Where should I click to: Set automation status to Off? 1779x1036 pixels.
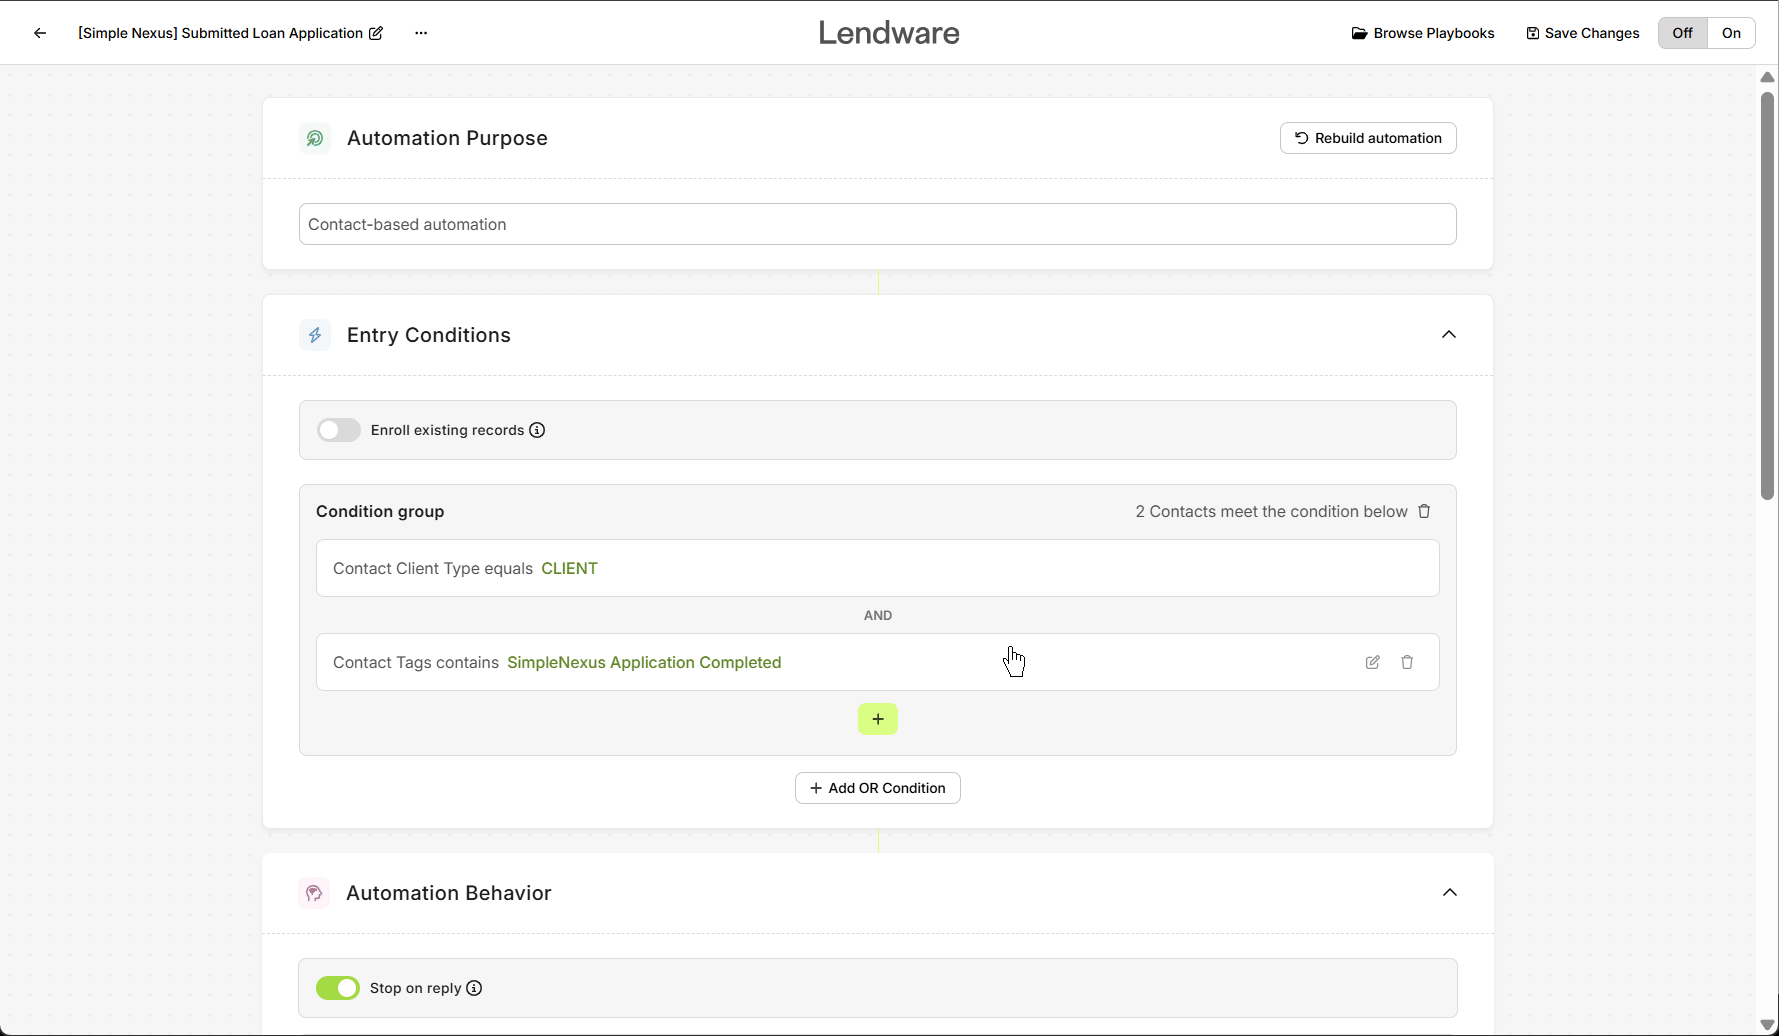point(1682,33)
